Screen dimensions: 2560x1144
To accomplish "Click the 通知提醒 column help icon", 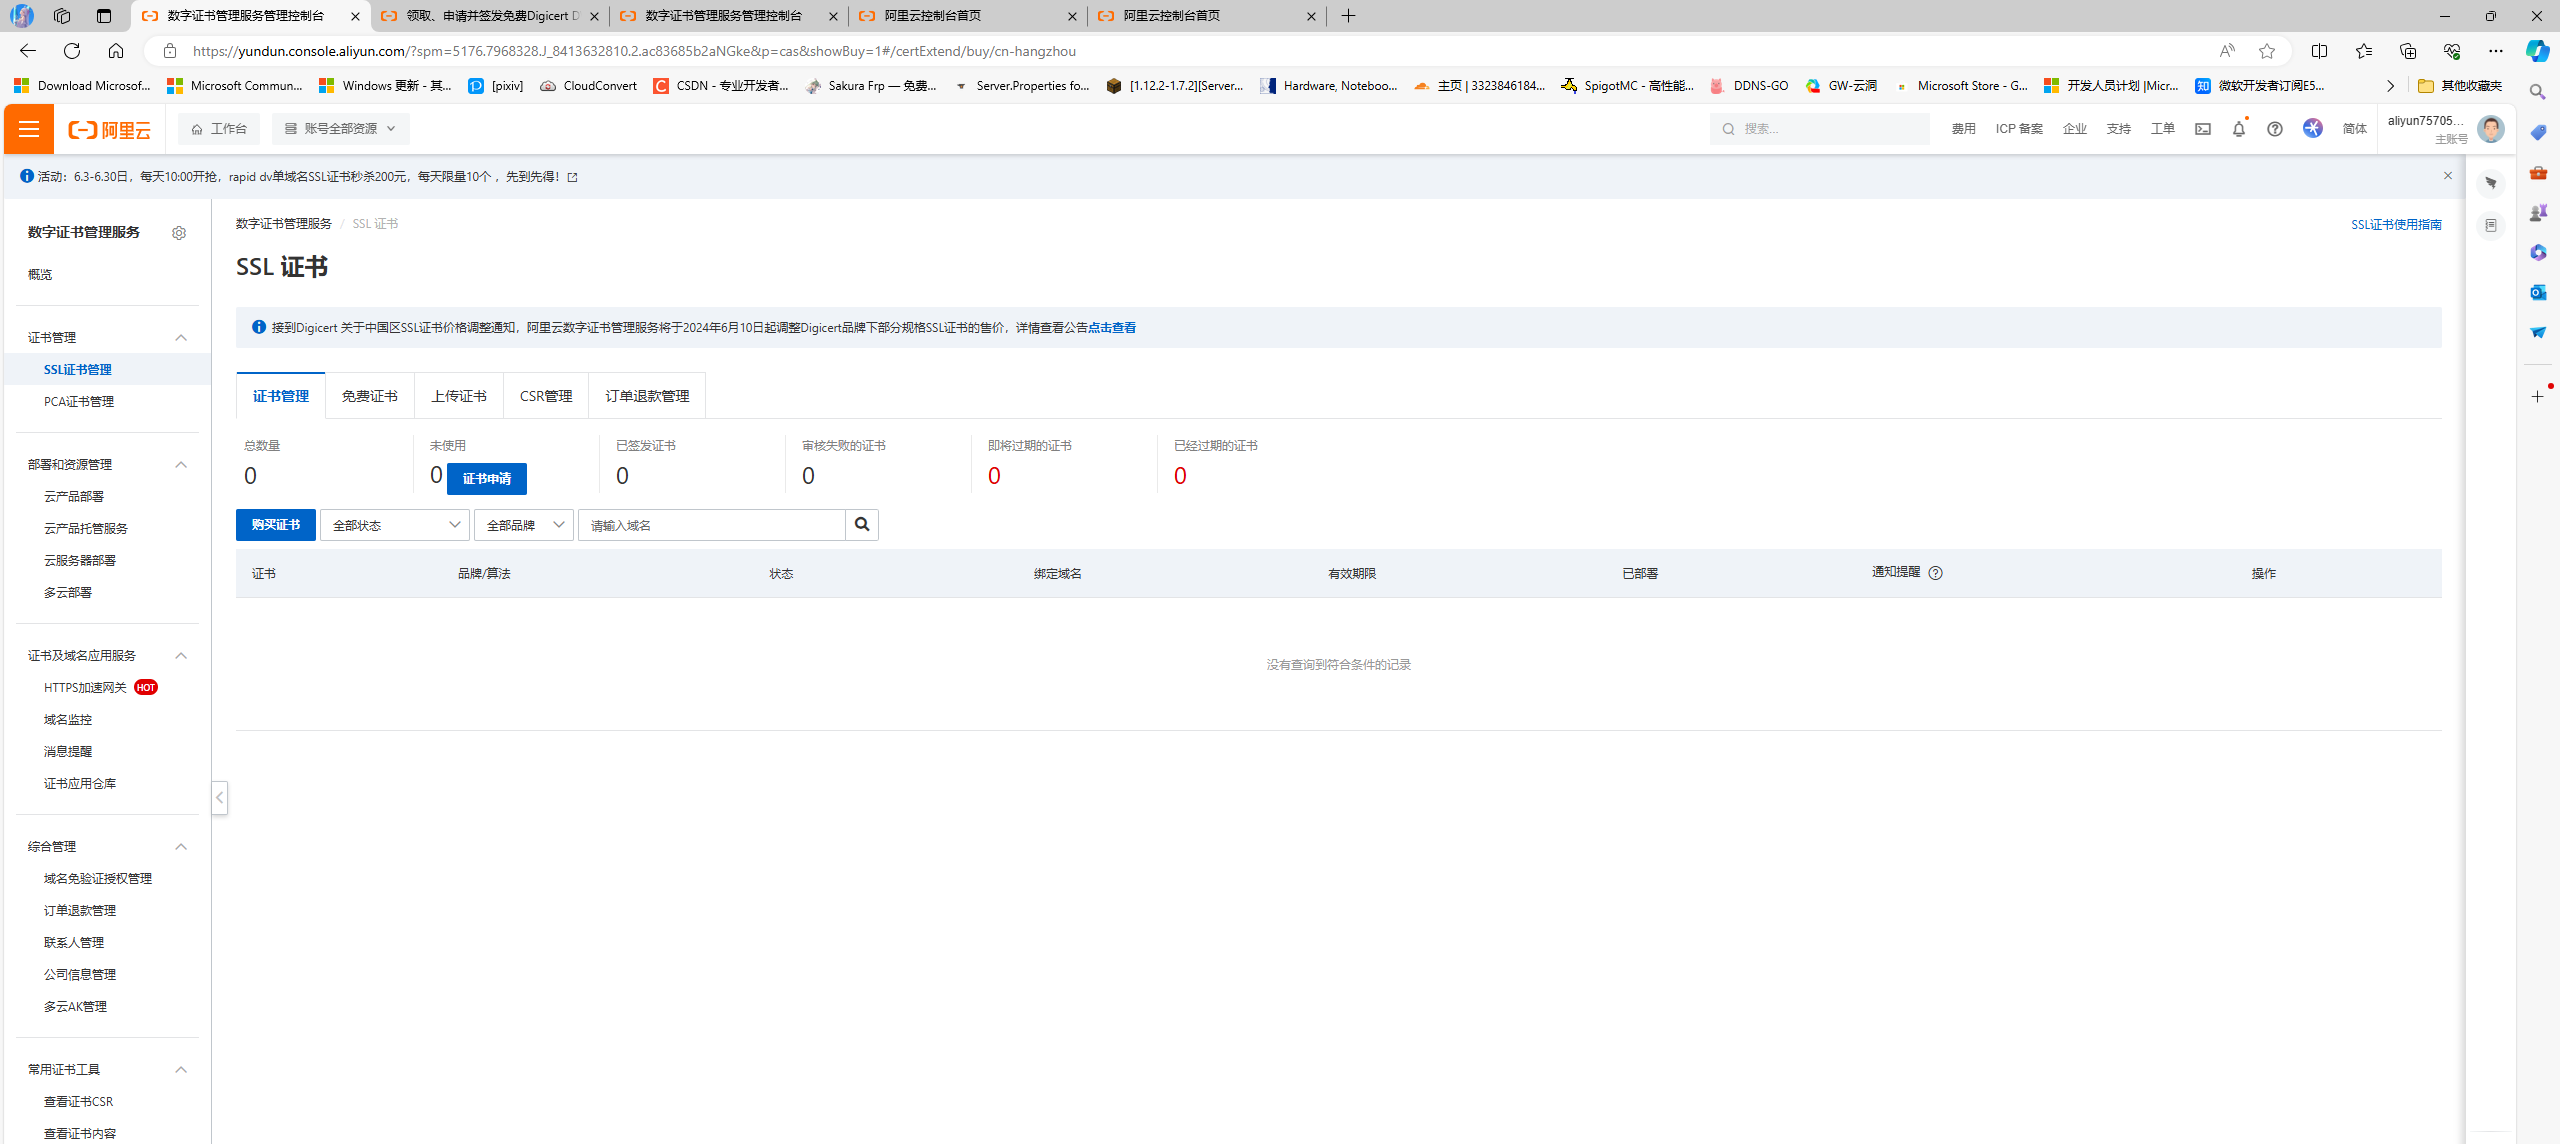I will point(1936,573).
